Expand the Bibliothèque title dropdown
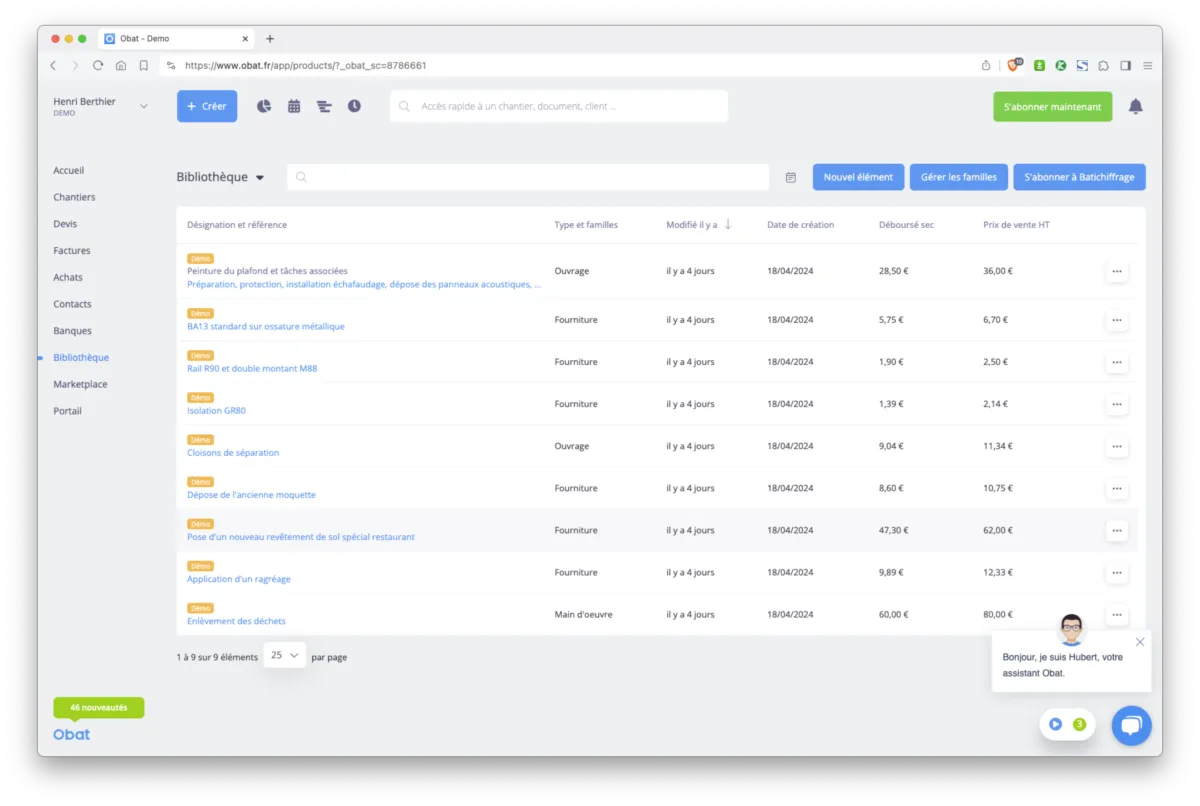Viewport: 1200px width, 806px height. tap(260, 178)
